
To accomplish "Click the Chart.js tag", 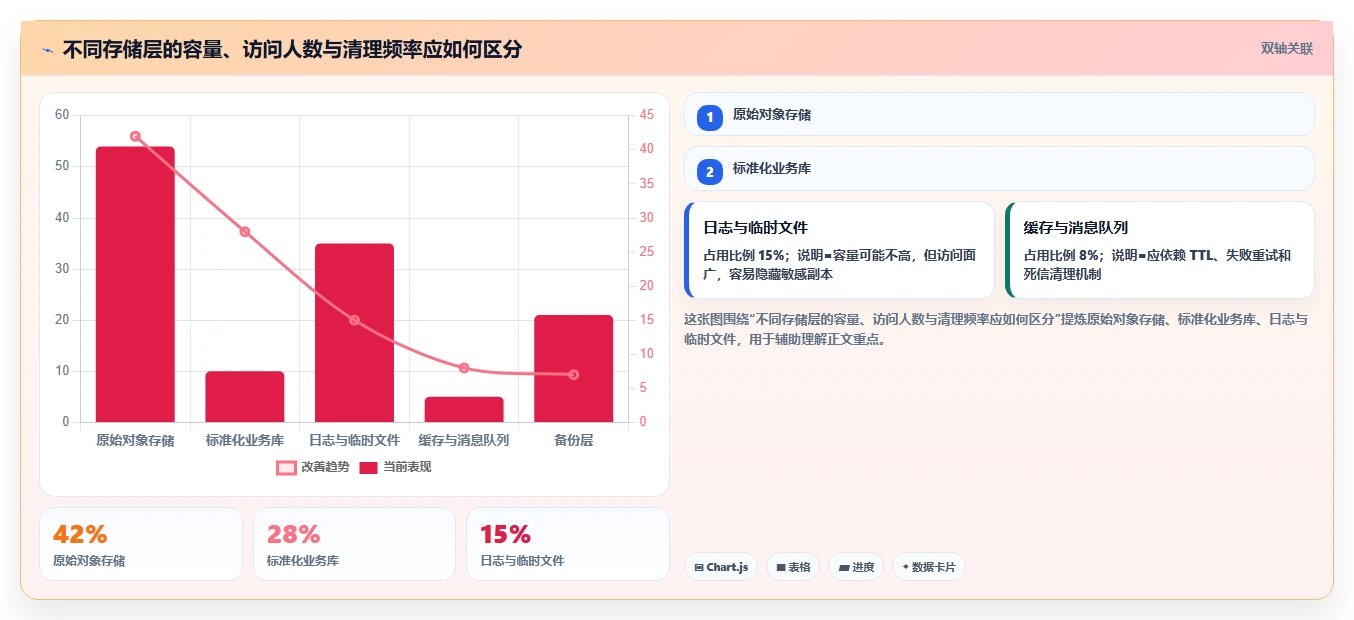I will [721, 567].
